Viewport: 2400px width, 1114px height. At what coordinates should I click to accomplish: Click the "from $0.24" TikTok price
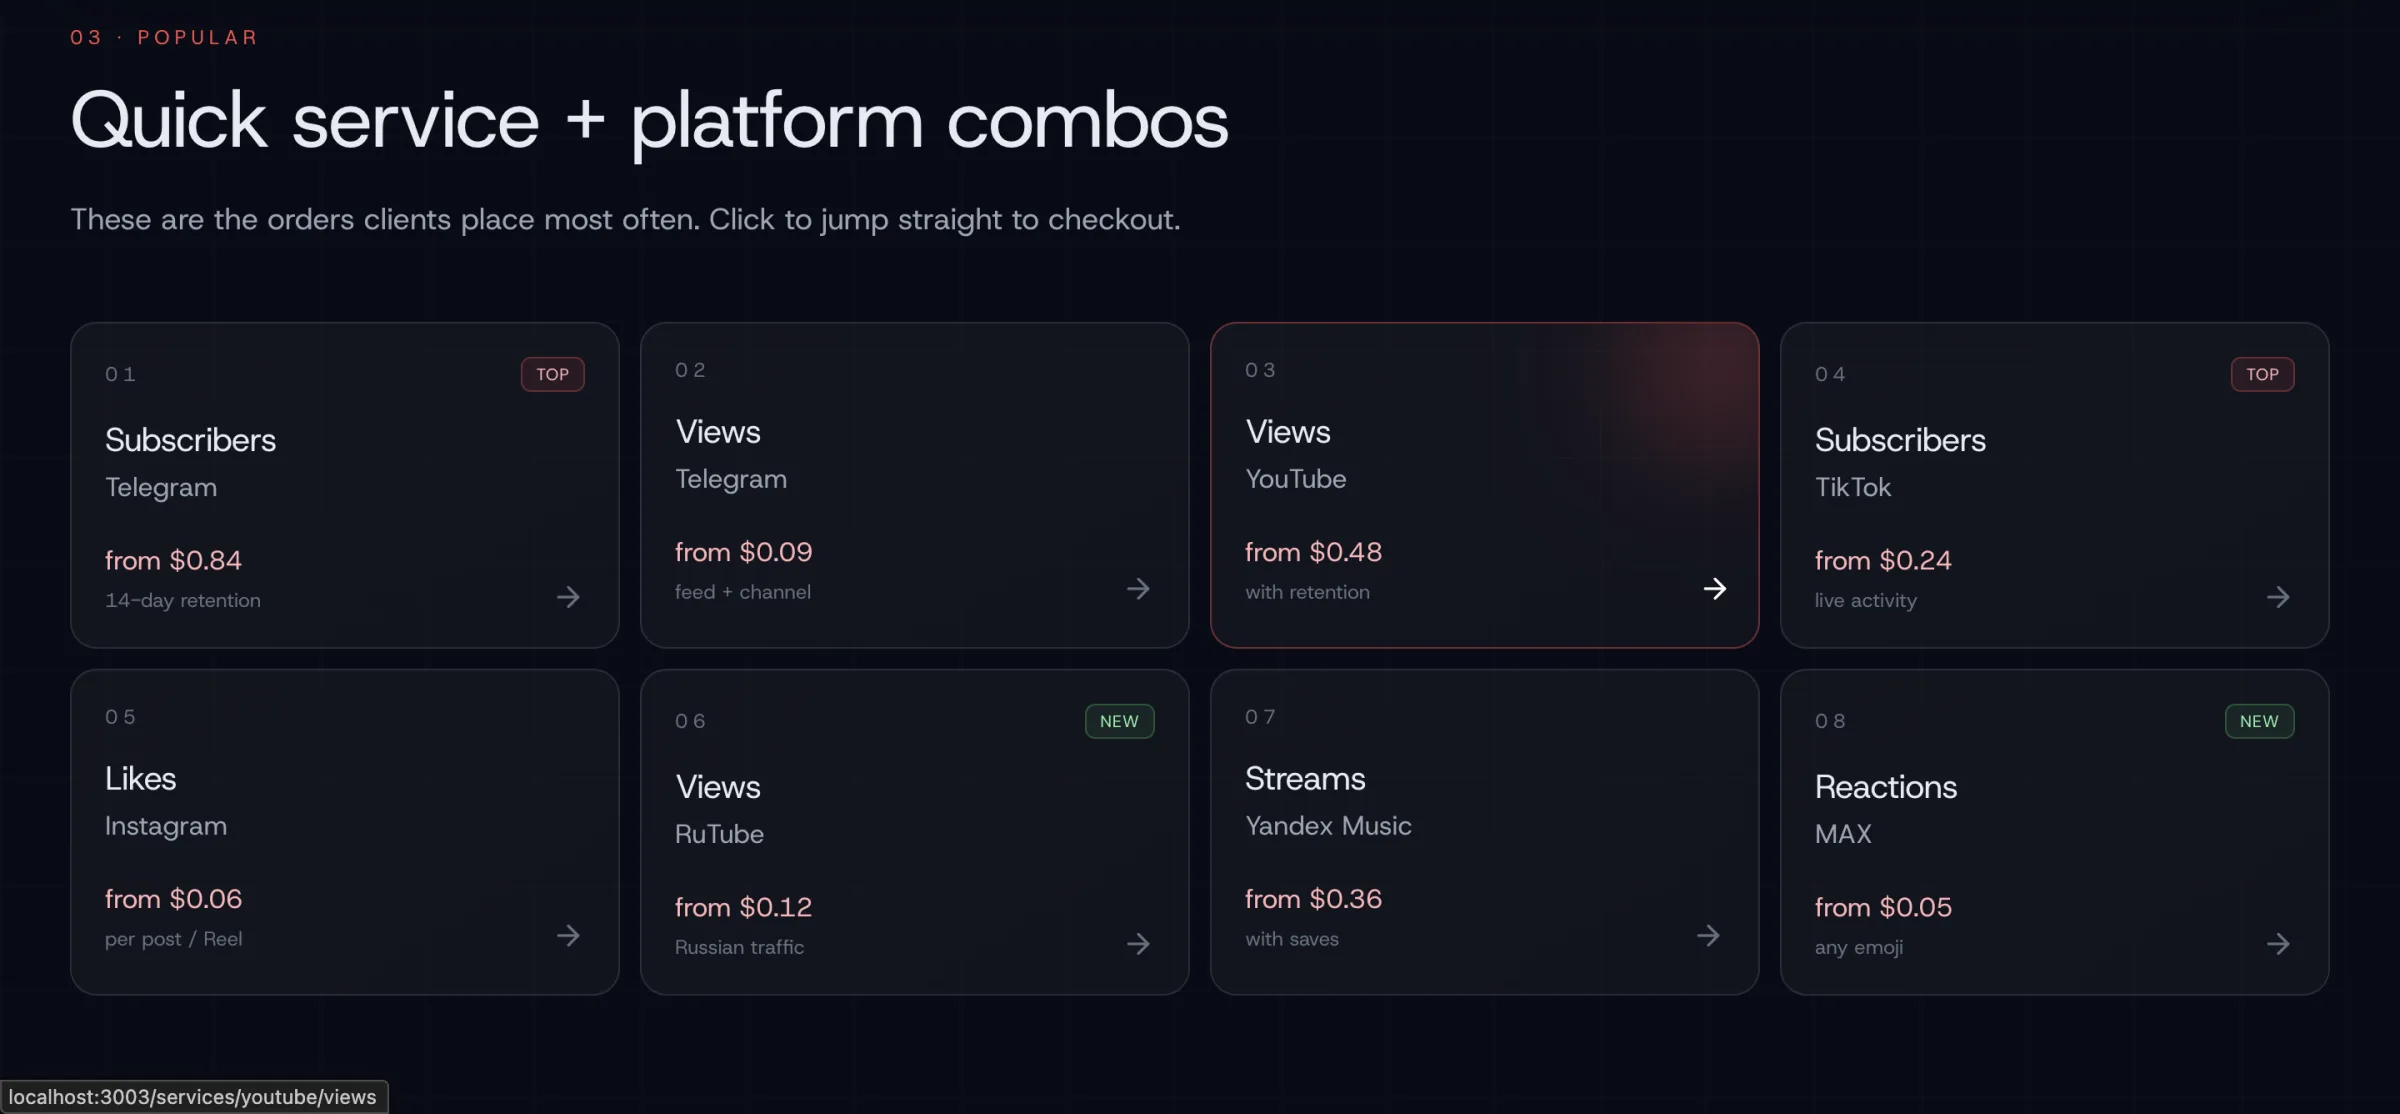click(1883, 560)
